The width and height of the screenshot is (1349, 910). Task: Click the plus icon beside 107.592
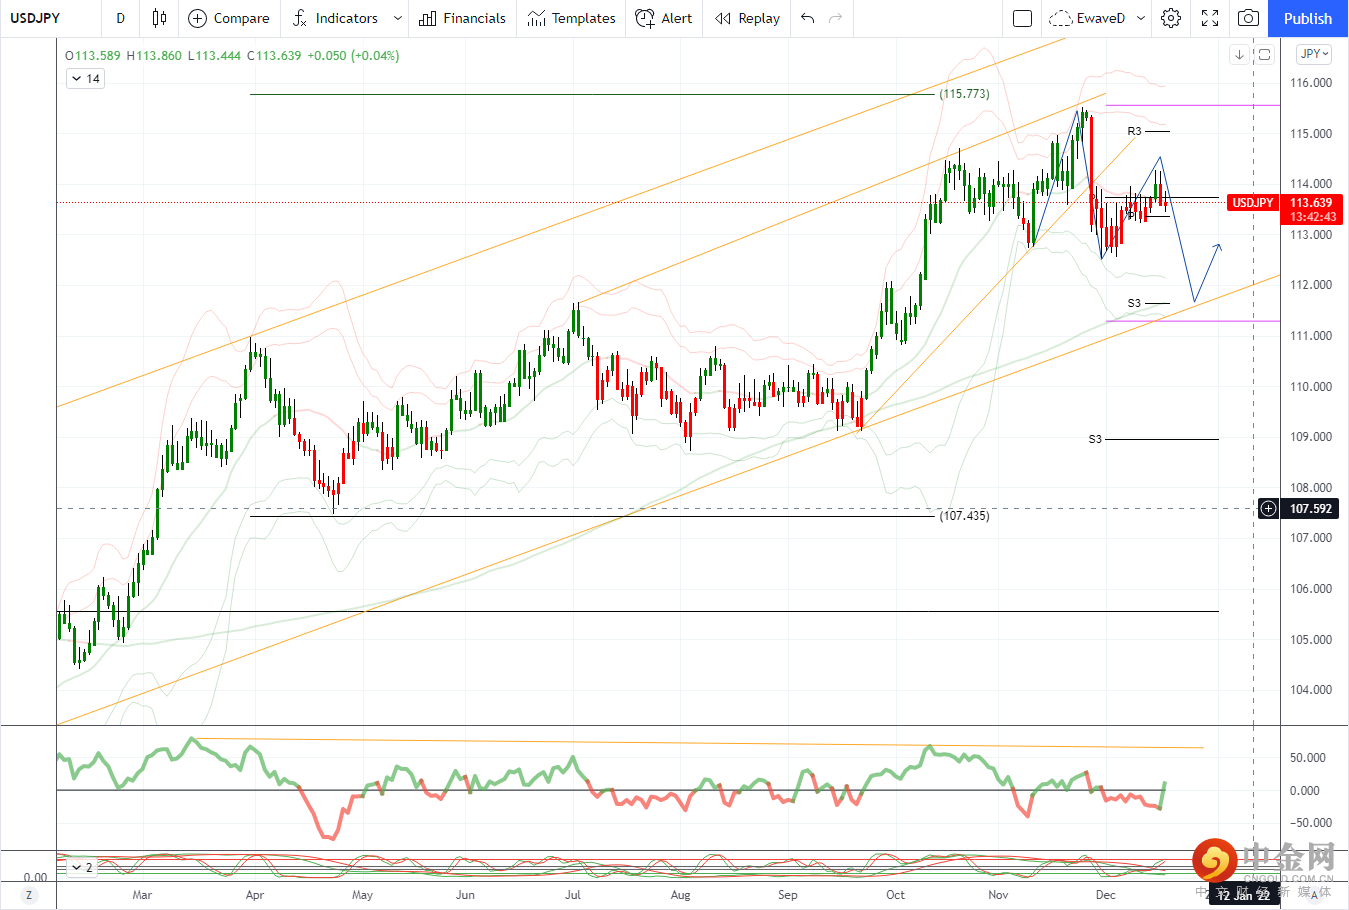[1268, 508]
